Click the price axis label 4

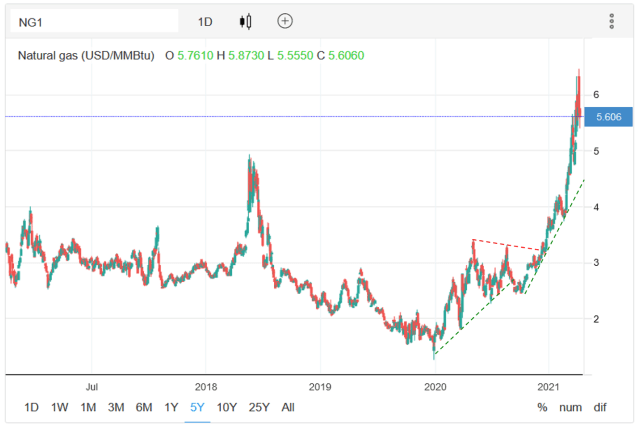click(596, 207)
